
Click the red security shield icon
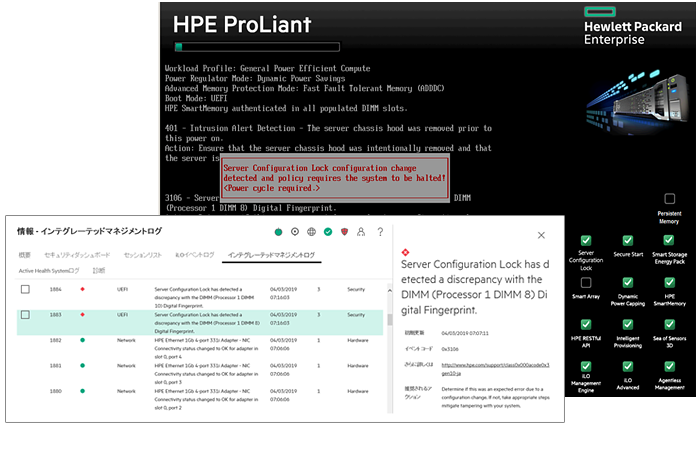344,232
